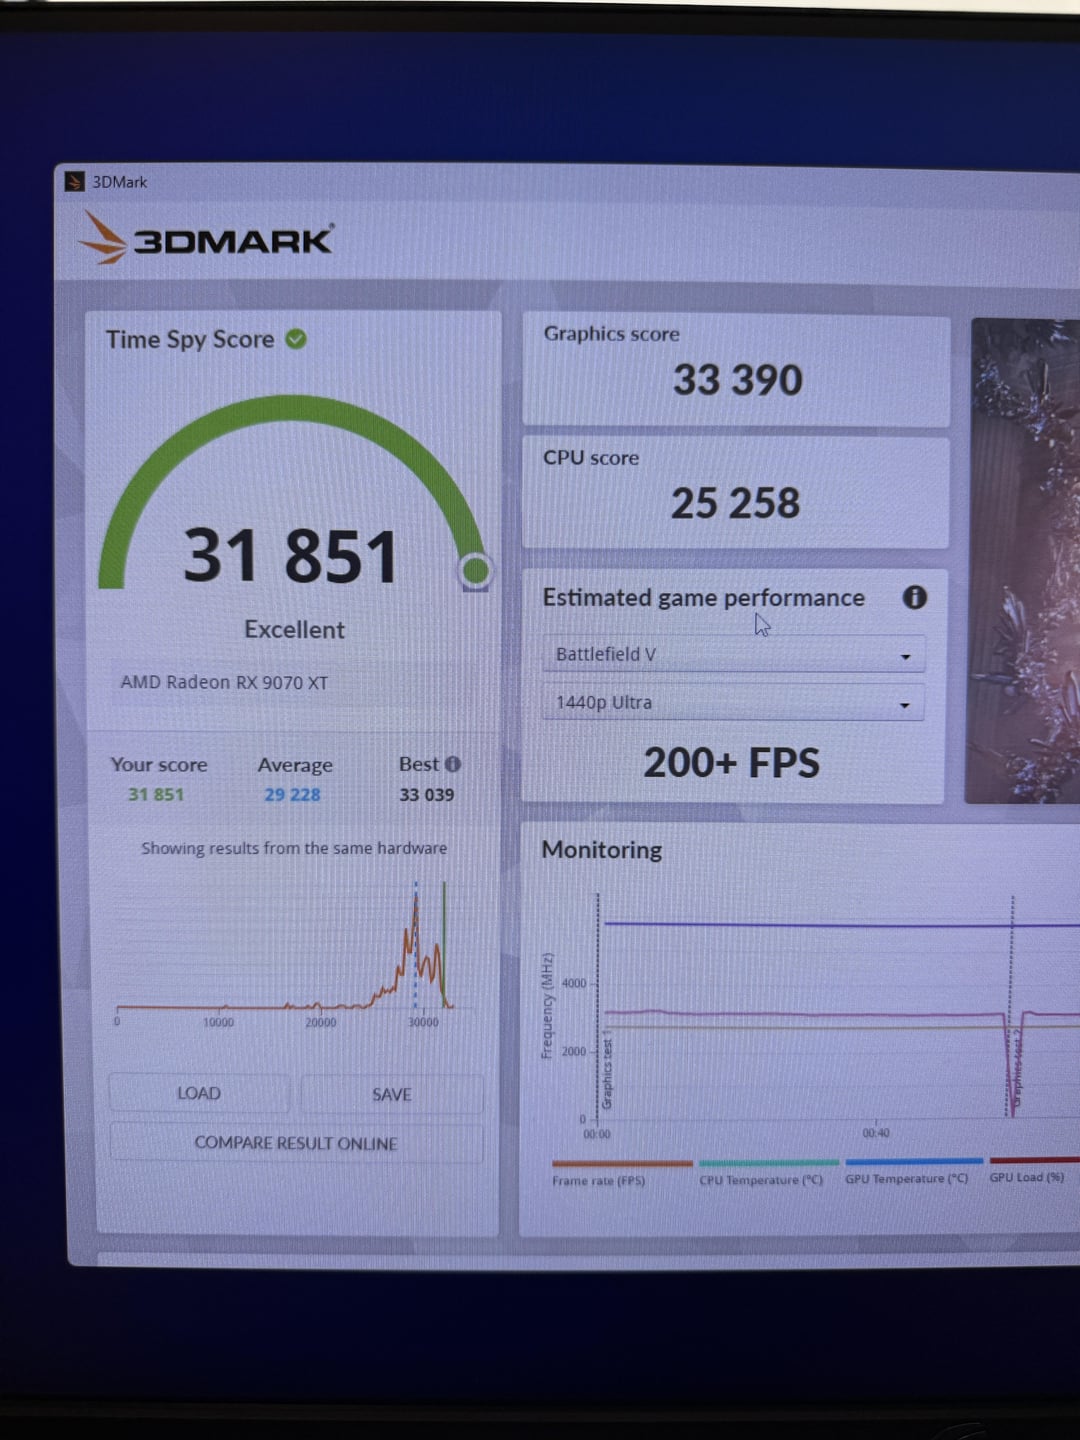Click the Graphics score value 33 390
This screenshot has width=1080, height=1440.
737,380
